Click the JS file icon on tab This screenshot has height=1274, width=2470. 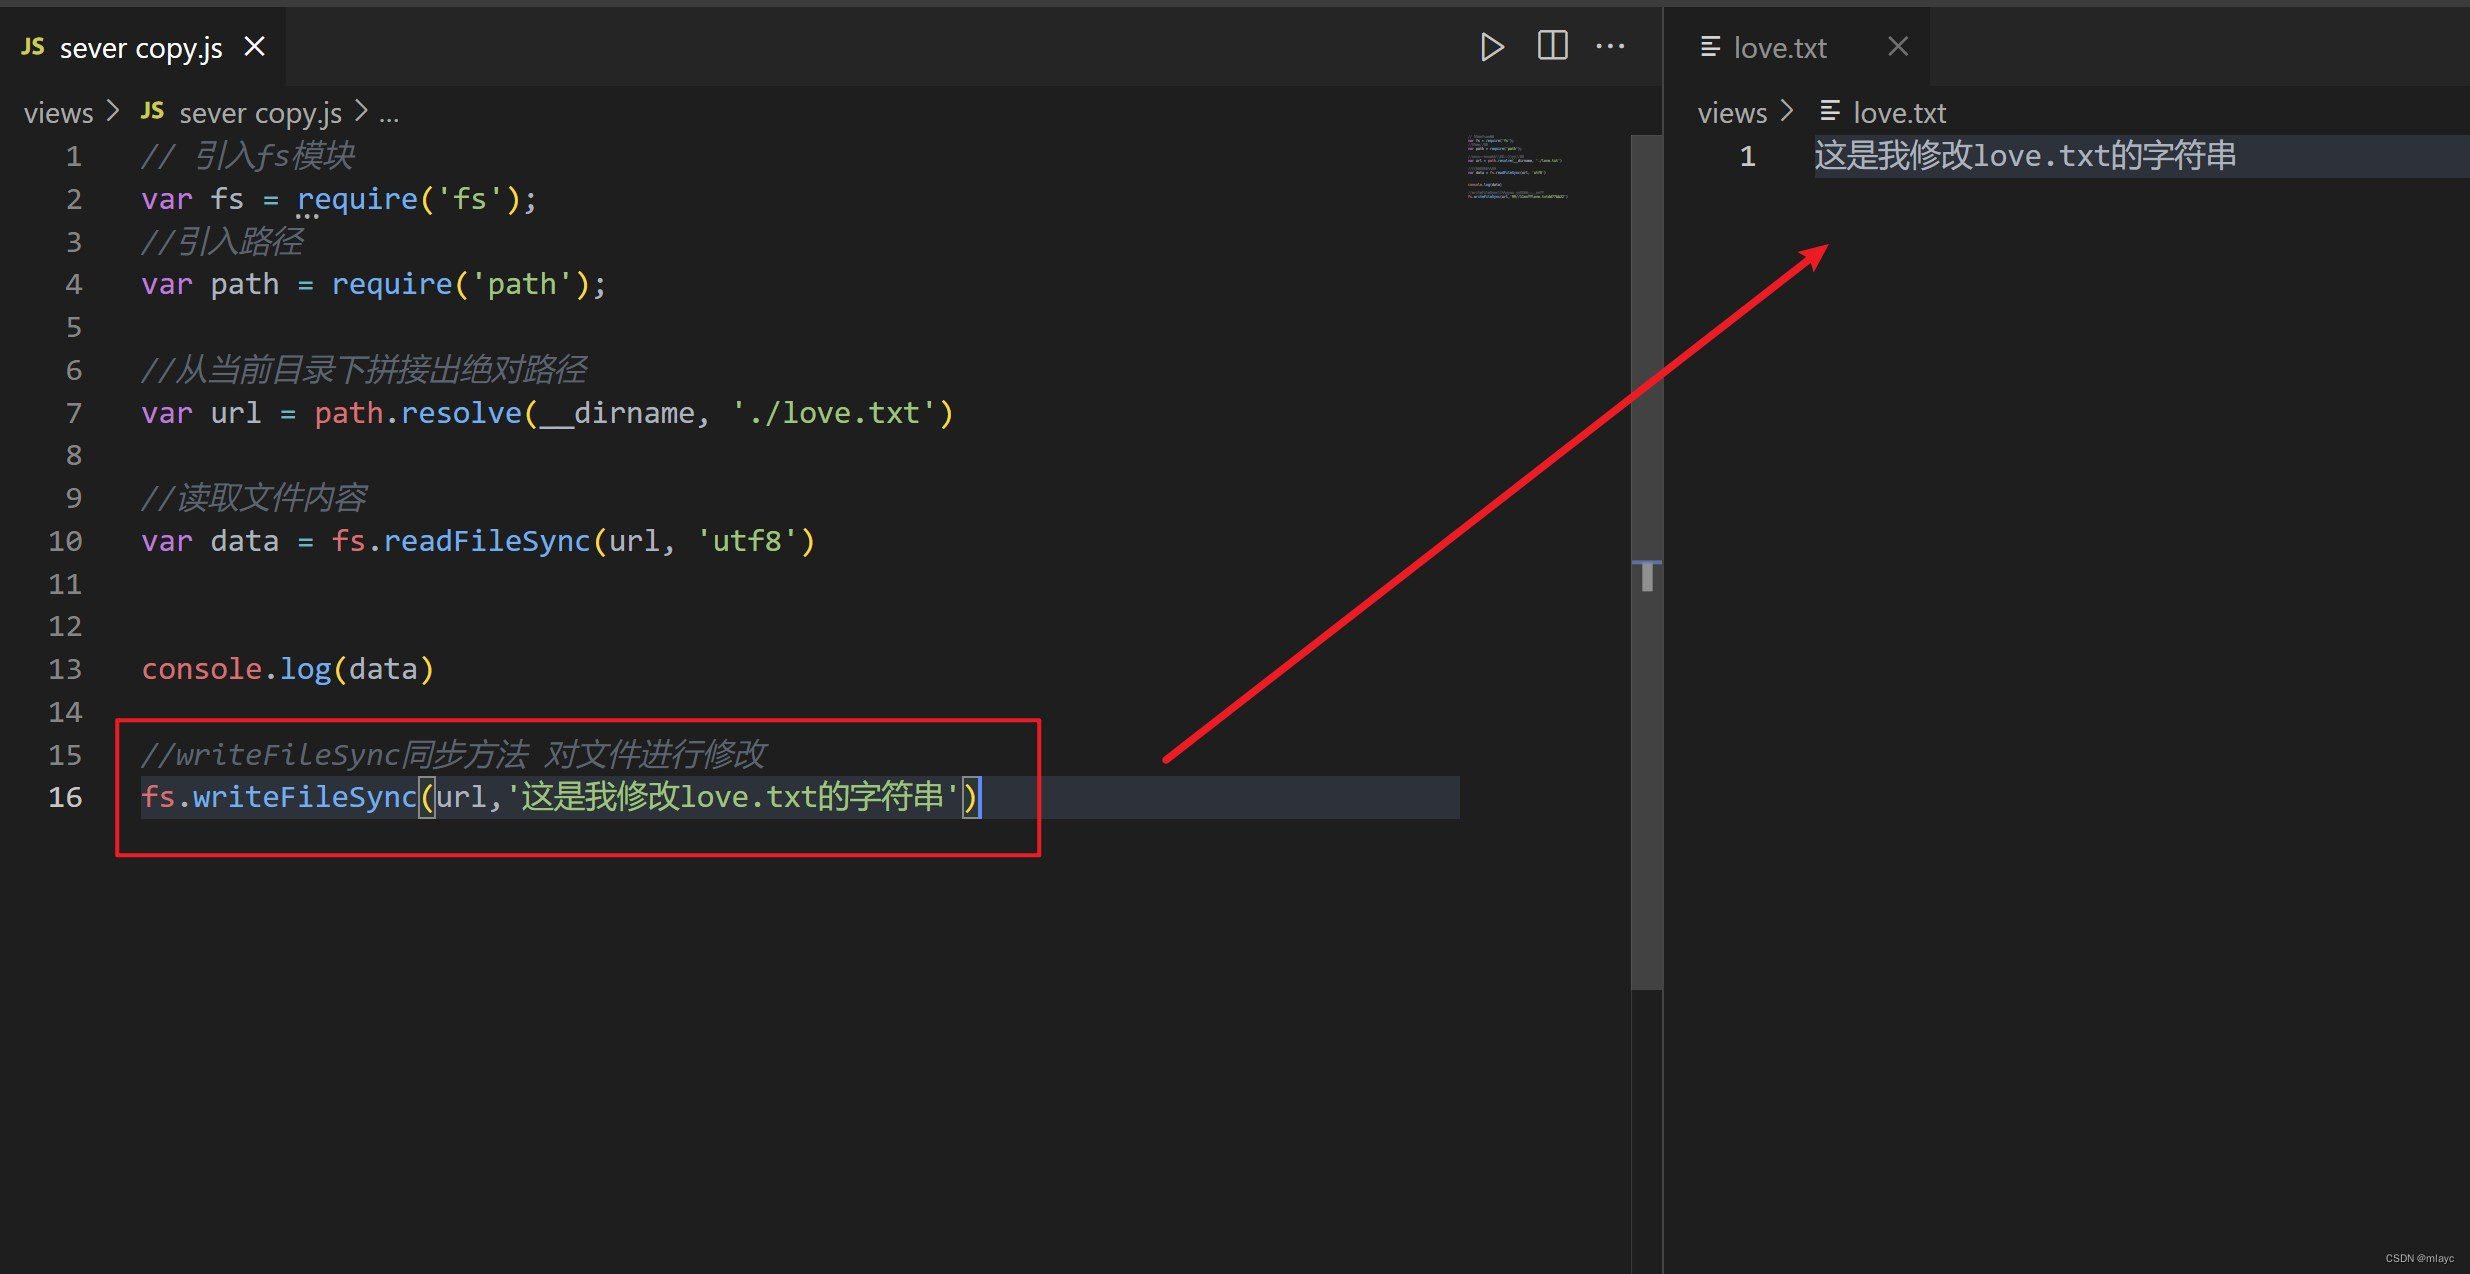[x=33, y=47]
